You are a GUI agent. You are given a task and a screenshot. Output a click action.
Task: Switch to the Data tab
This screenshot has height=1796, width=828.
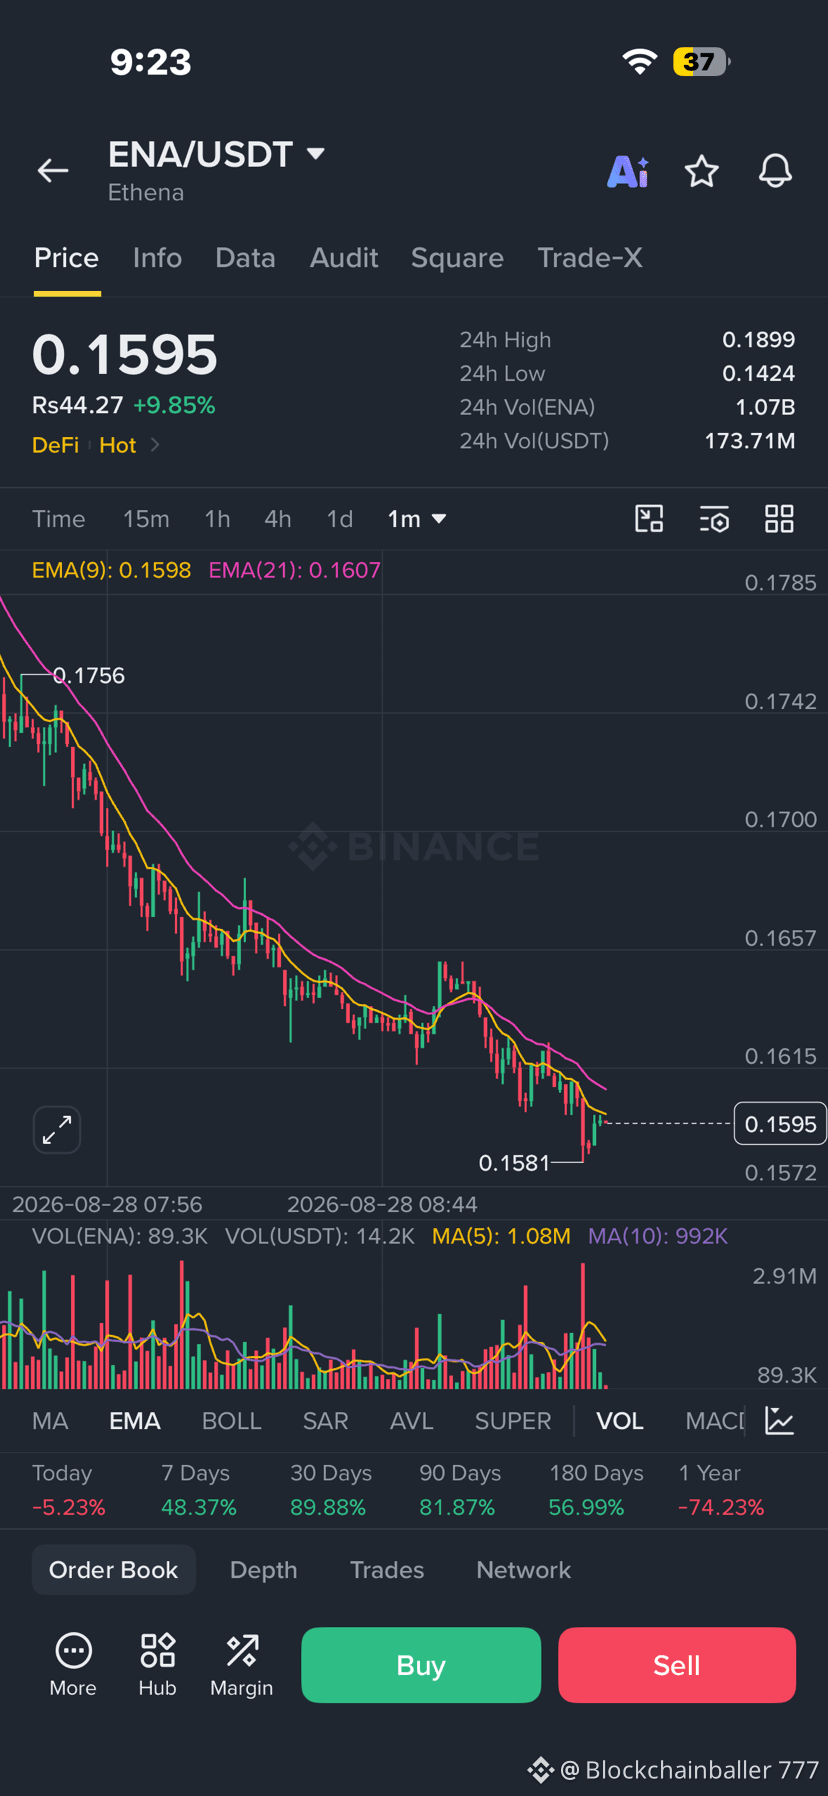pos(245,258)
